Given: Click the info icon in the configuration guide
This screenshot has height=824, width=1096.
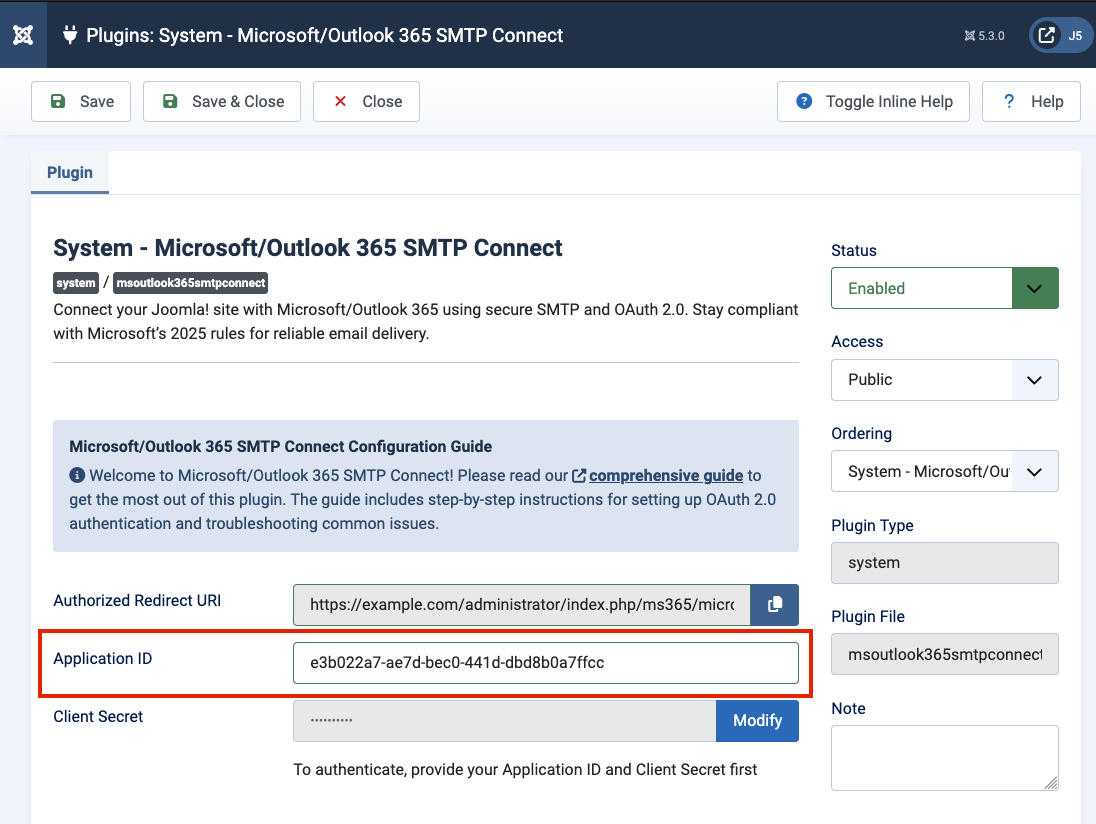Looking at the screenshot, I should coord(77,475).
